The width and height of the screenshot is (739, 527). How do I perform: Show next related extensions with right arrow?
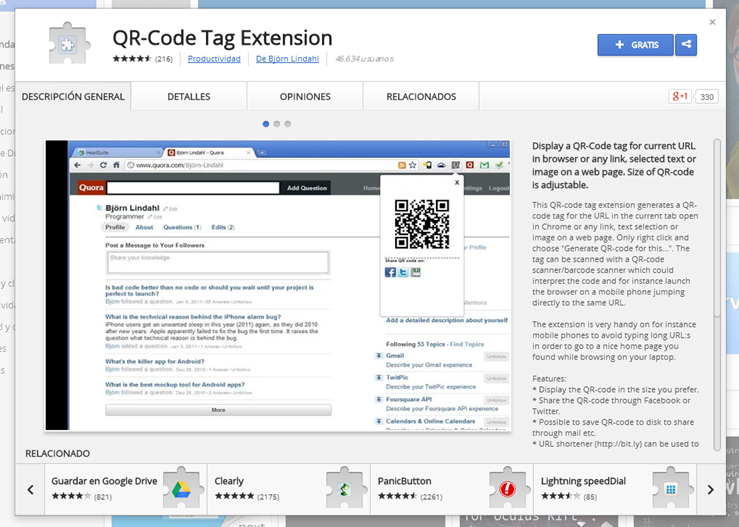(x=711, y=490)
